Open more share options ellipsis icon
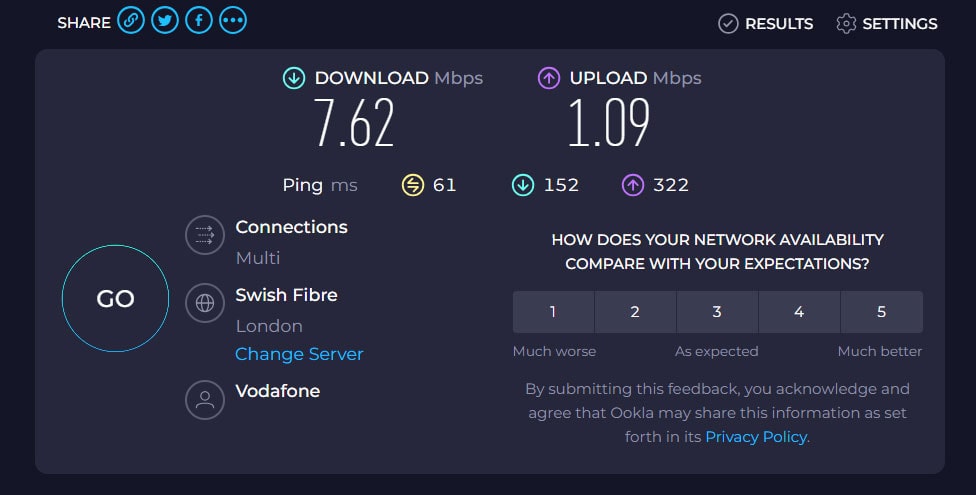Image resolution: width=976 pixels, height=495 pixels. [233, 21]
